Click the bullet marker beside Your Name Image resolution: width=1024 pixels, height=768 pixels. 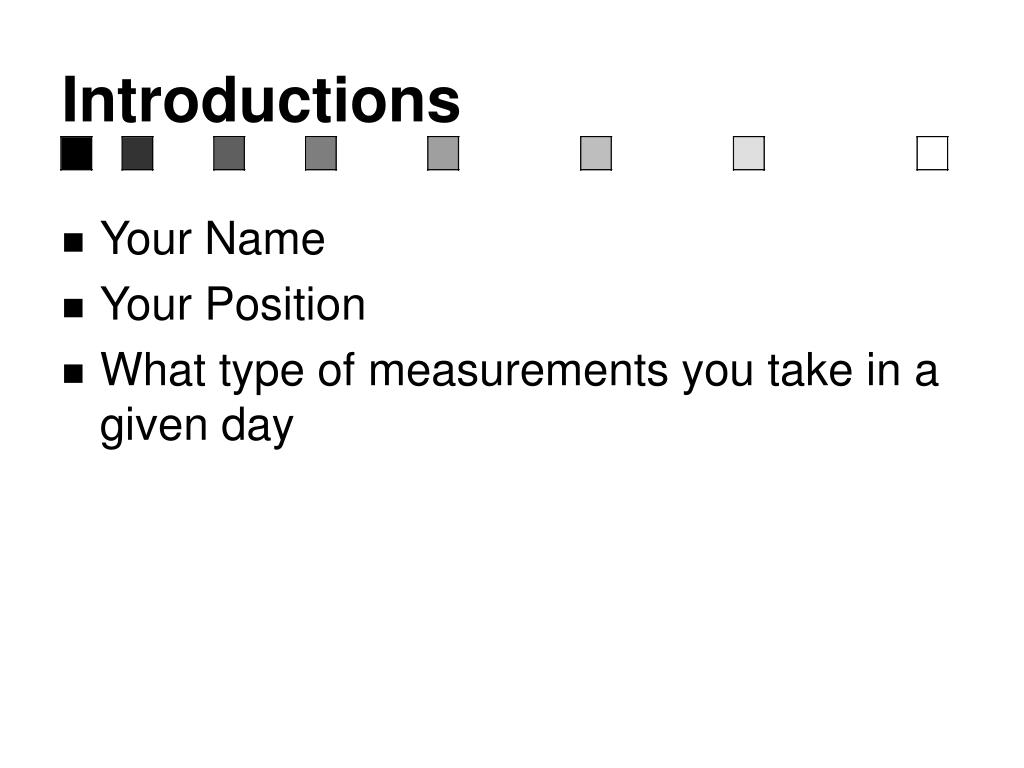74,242
